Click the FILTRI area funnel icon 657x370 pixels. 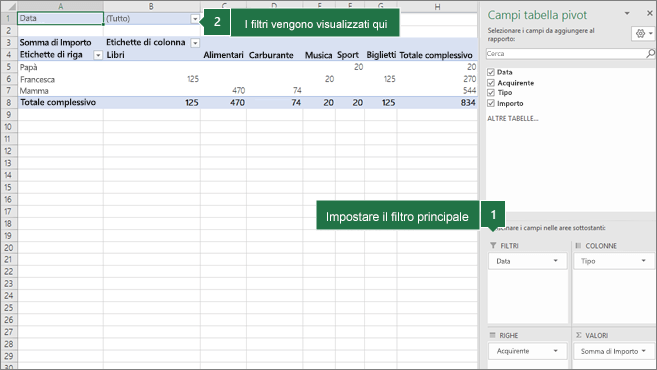[x=493, y=246]
